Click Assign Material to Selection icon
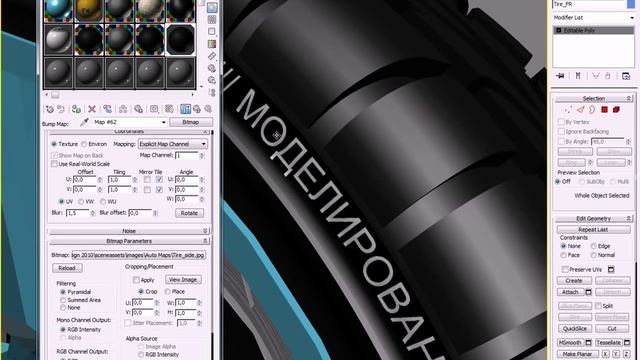Screen dimensions: 640x360 76,109
